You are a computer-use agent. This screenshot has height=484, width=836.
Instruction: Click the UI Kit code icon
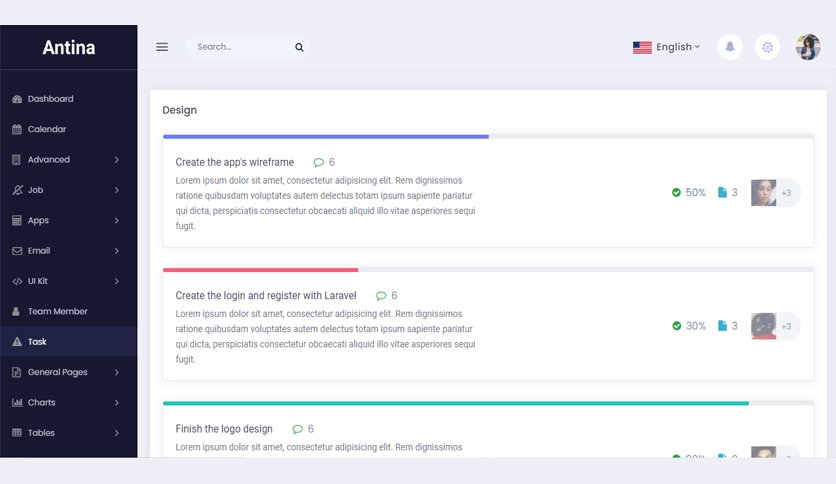pos(17,281)
